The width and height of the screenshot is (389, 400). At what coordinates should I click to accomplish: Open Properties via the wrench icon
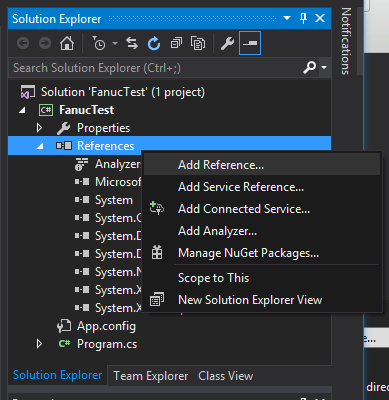[x=227, y=43]
